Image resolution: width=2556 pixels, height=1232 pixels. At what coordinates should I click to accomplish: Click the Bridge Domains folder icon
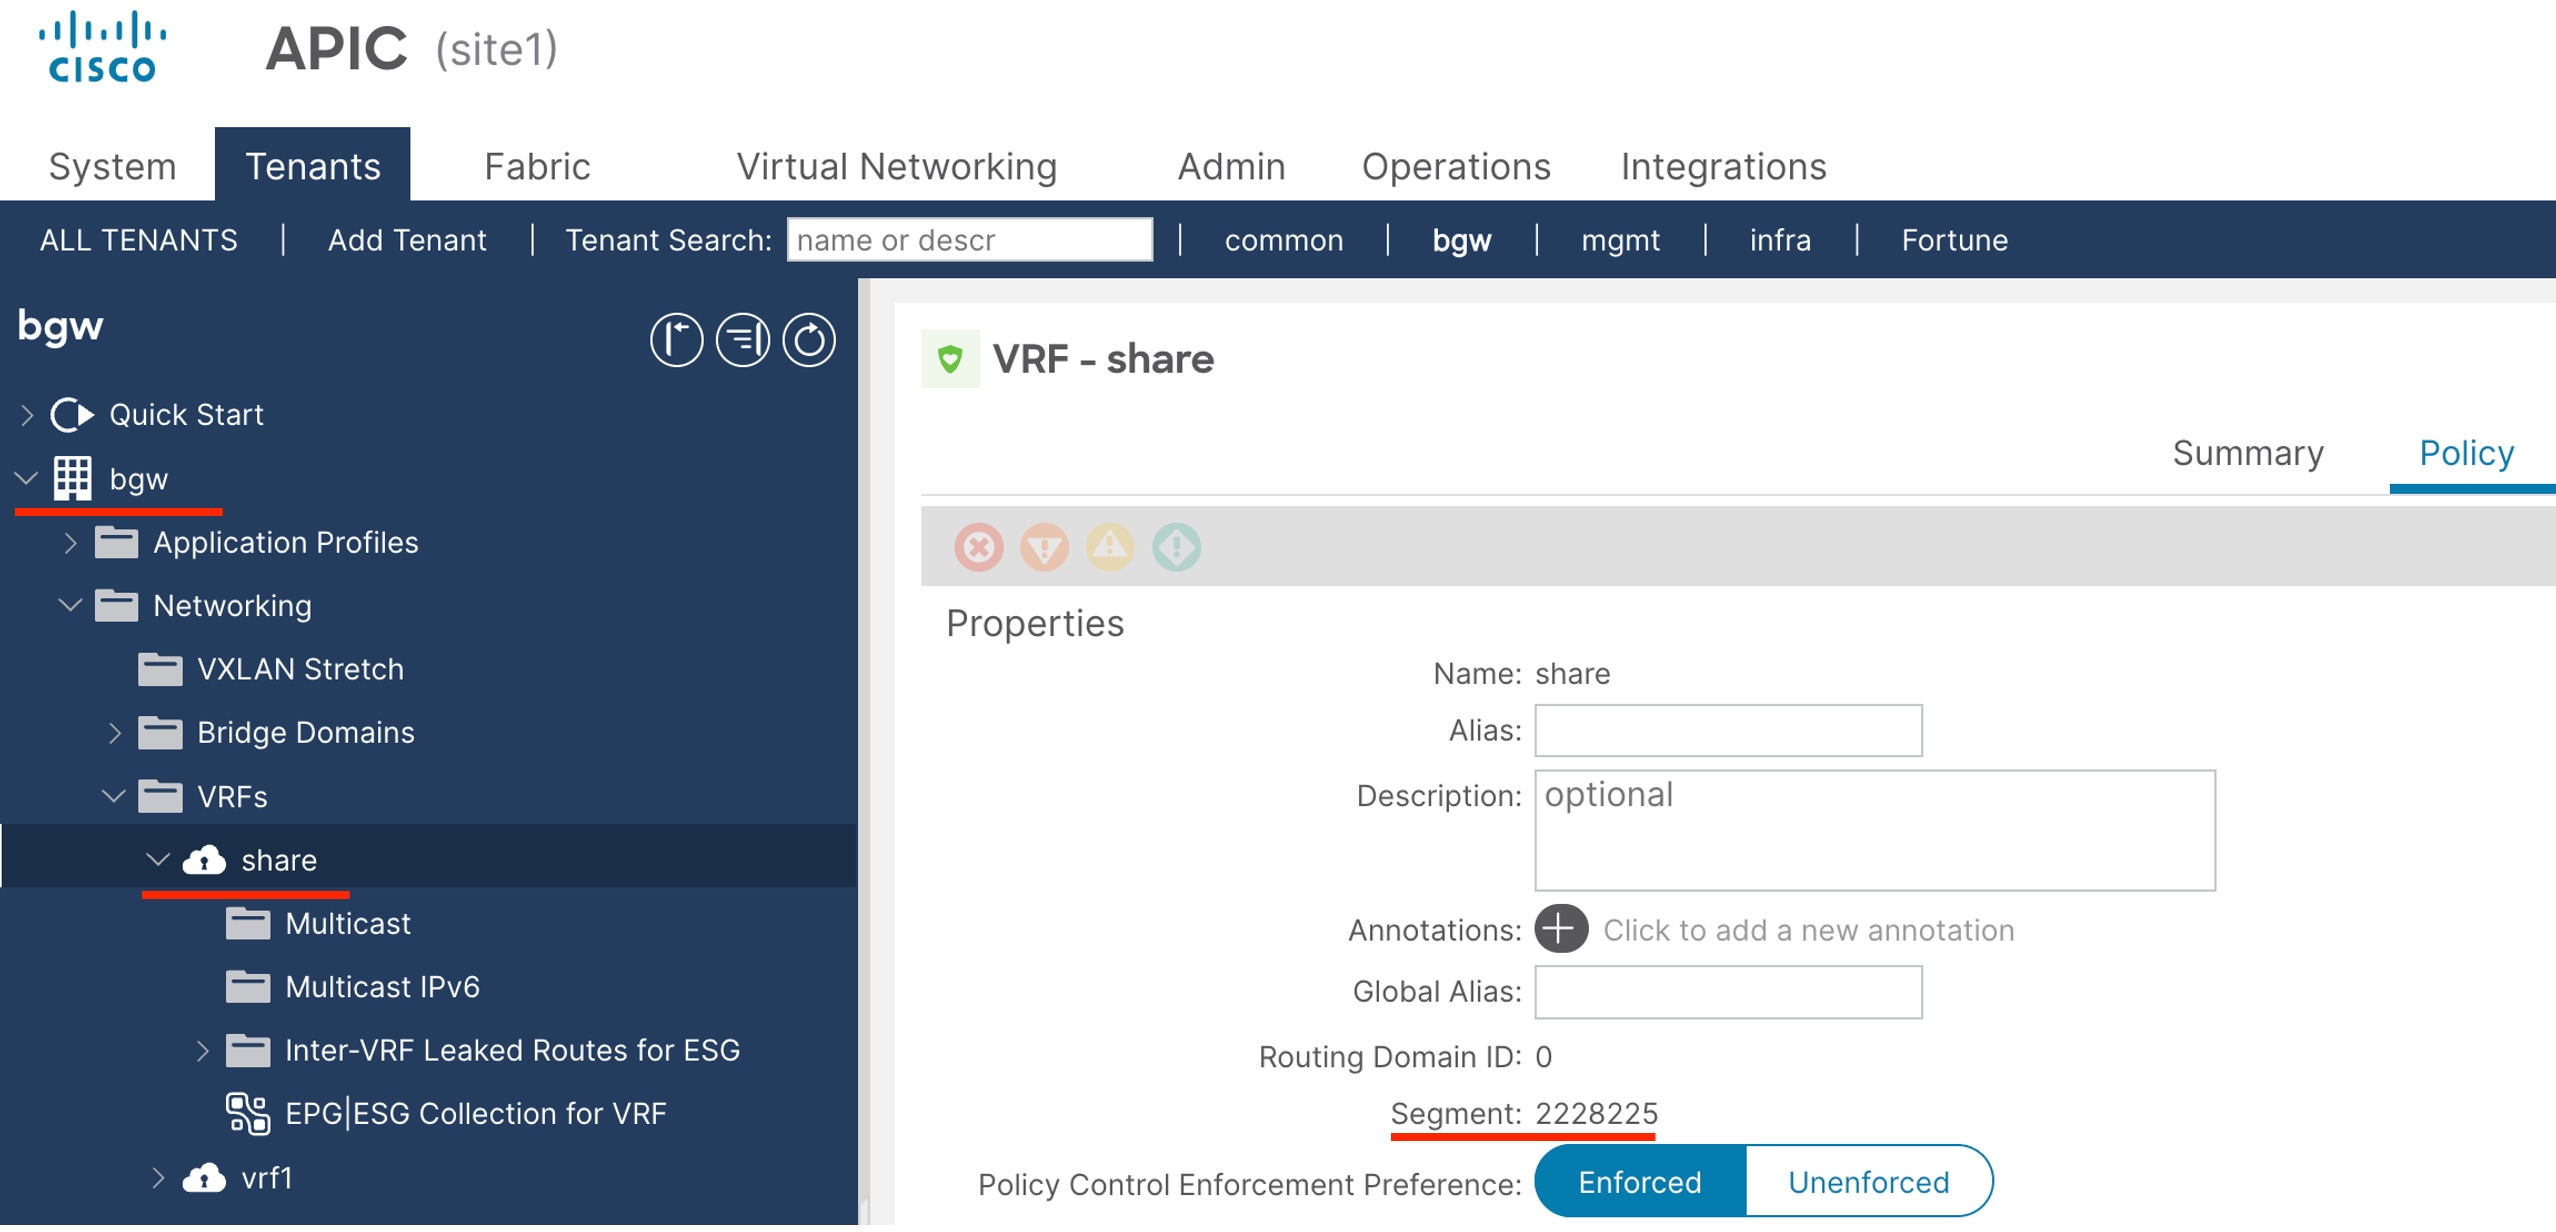coord(160,732)
